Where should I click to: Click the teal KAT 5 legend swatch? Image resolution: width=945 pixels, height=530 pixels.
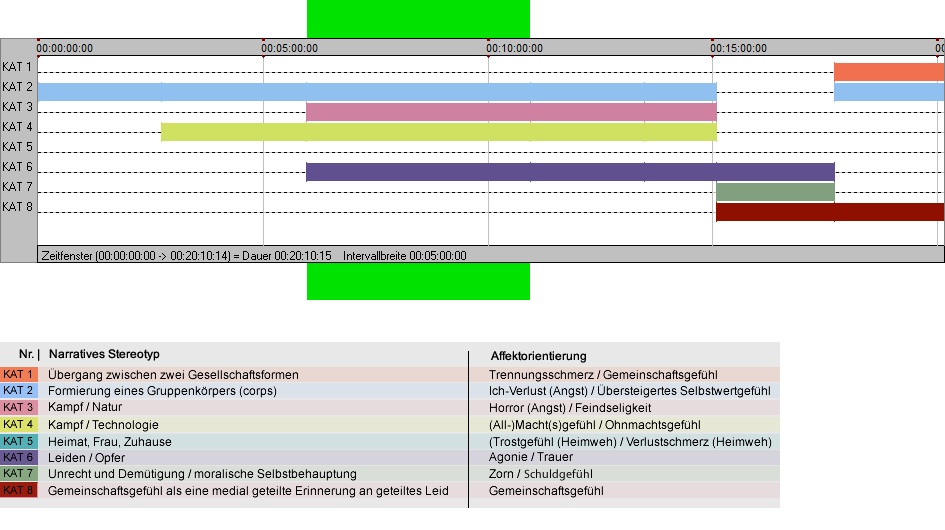[x=19, y=441]
